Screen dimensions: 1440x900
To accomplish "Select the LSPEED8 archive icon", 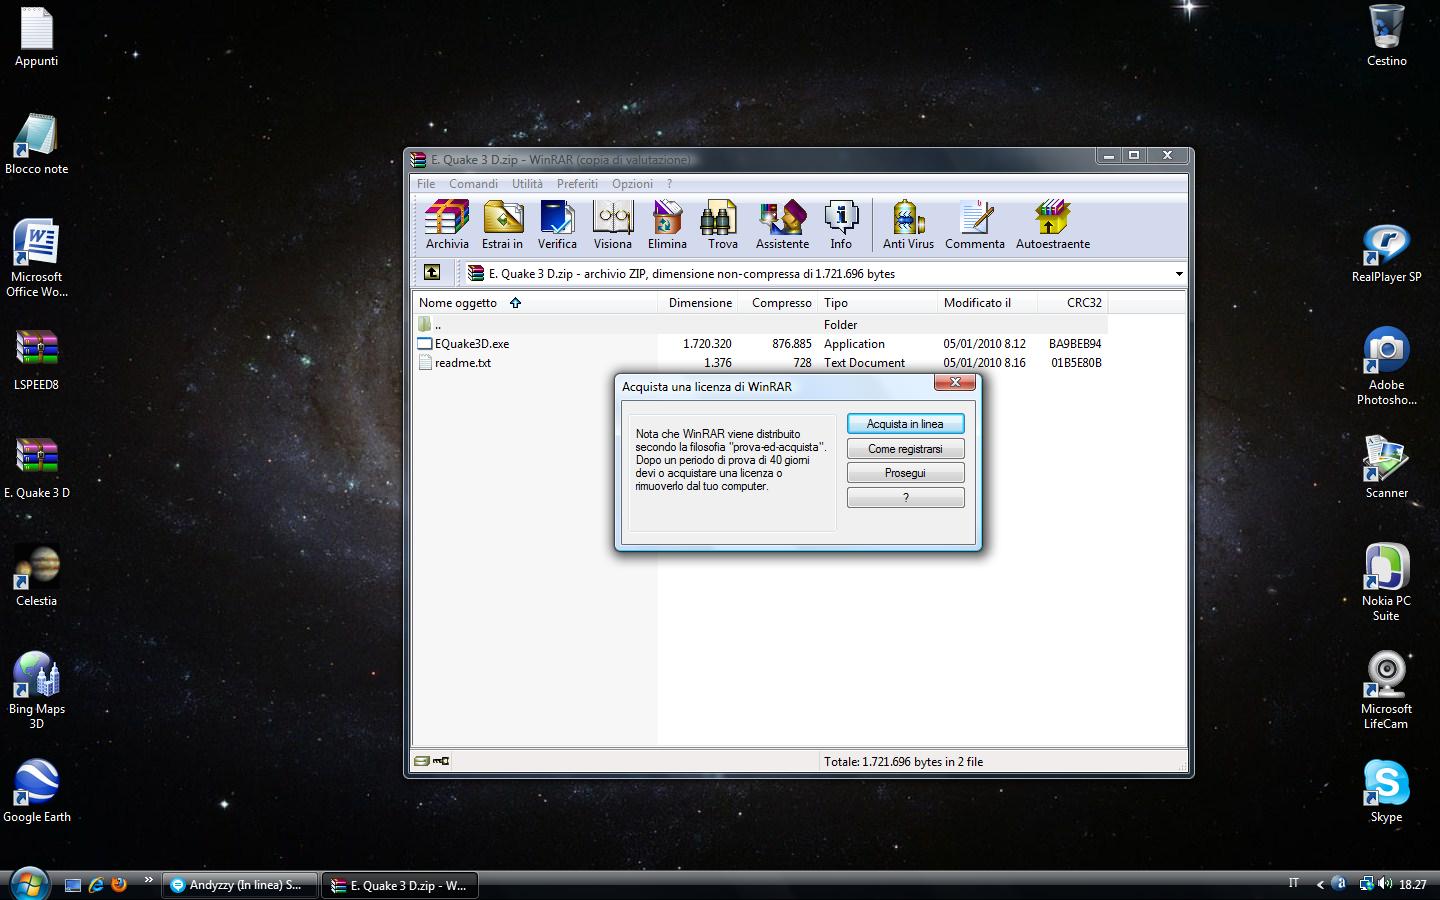I will (37, 360).
